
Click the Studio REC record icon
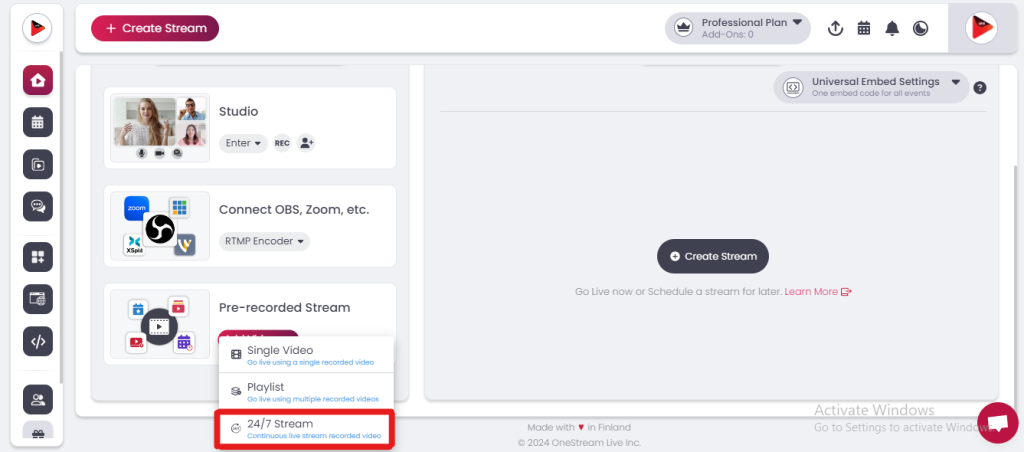click(x=282, y=143)
